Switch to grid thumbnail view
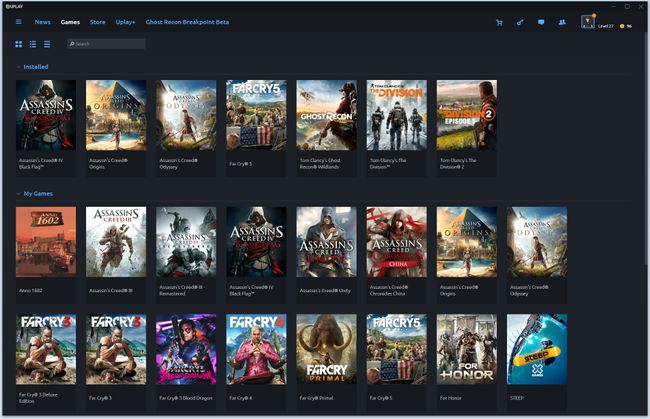Screen dimensions: 650x419 pos(19,44)
